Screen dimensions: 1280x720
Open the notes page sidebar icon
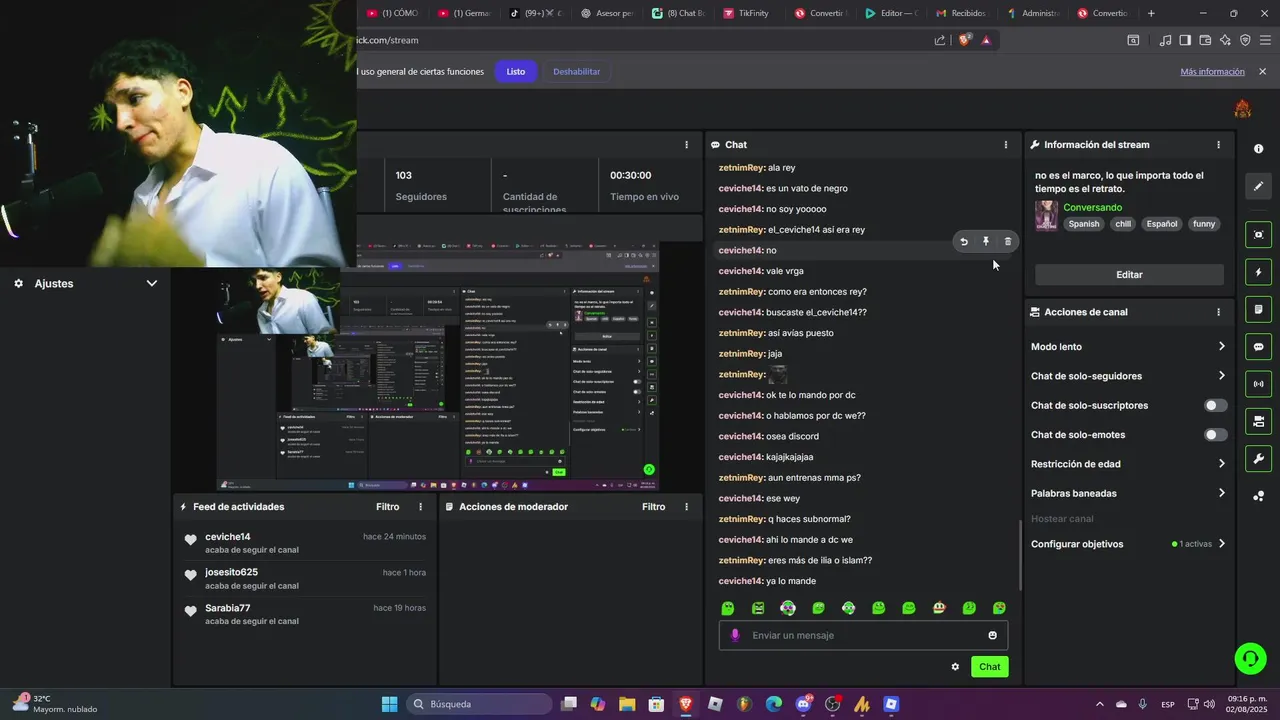(1258, 309)
